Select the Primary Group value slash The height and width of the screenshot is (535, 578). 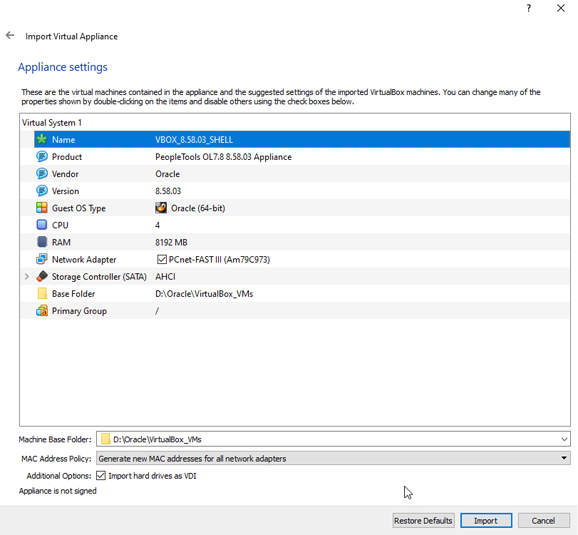(x=157, y=311)
